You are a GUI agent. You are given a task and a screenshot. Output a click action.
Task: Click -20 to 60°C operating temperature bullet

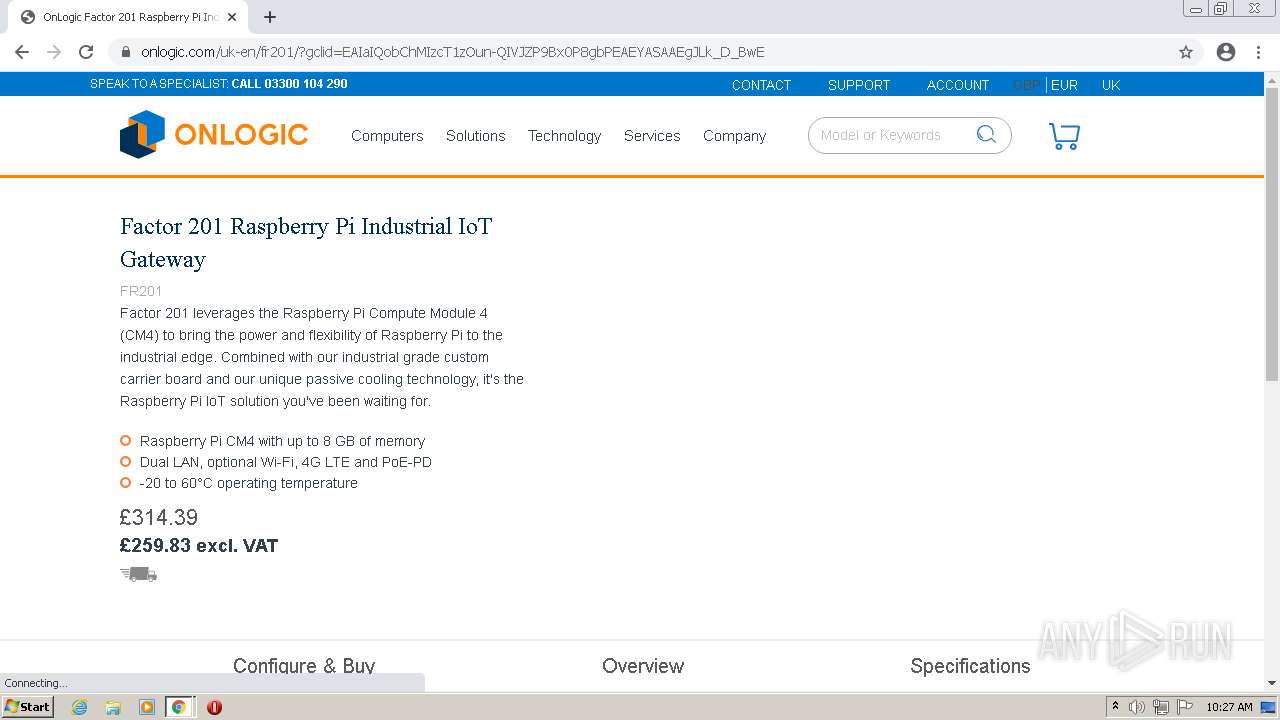click(248, 483)
